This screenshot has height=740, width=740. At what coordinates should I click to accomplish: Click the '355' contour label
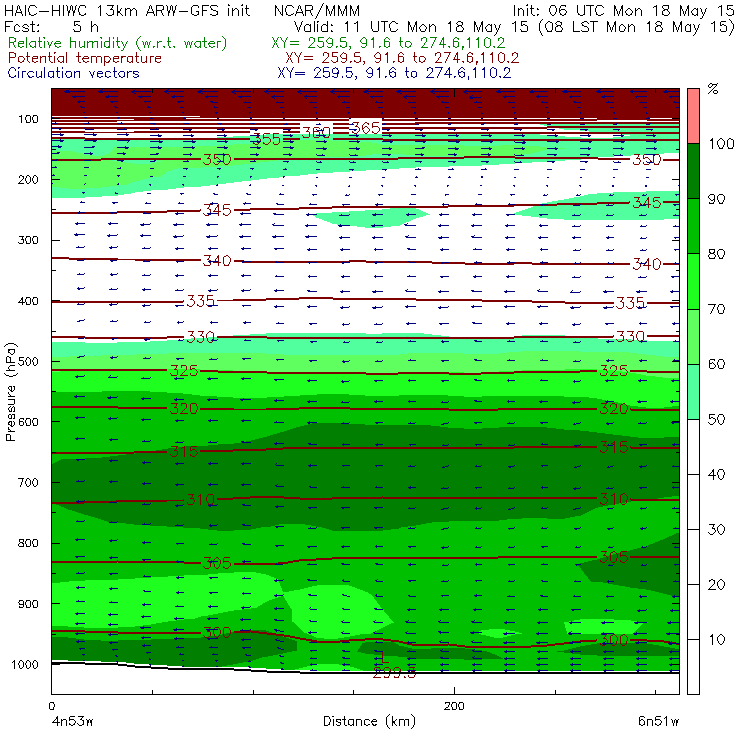click(x=267, y=139)
